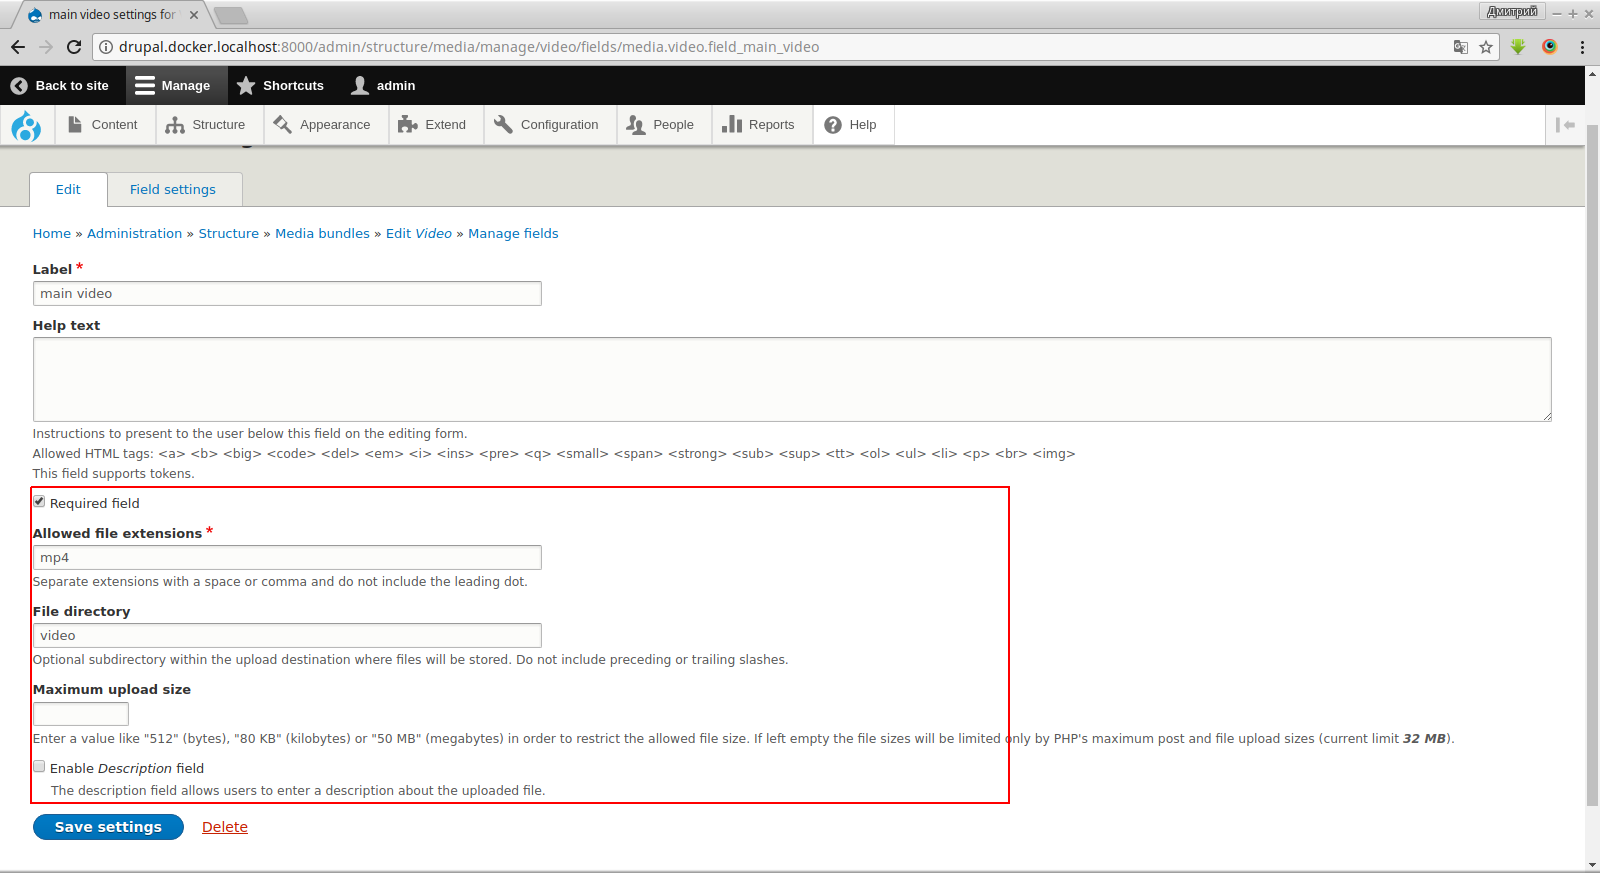Focus the Label text field

(287, 293)
